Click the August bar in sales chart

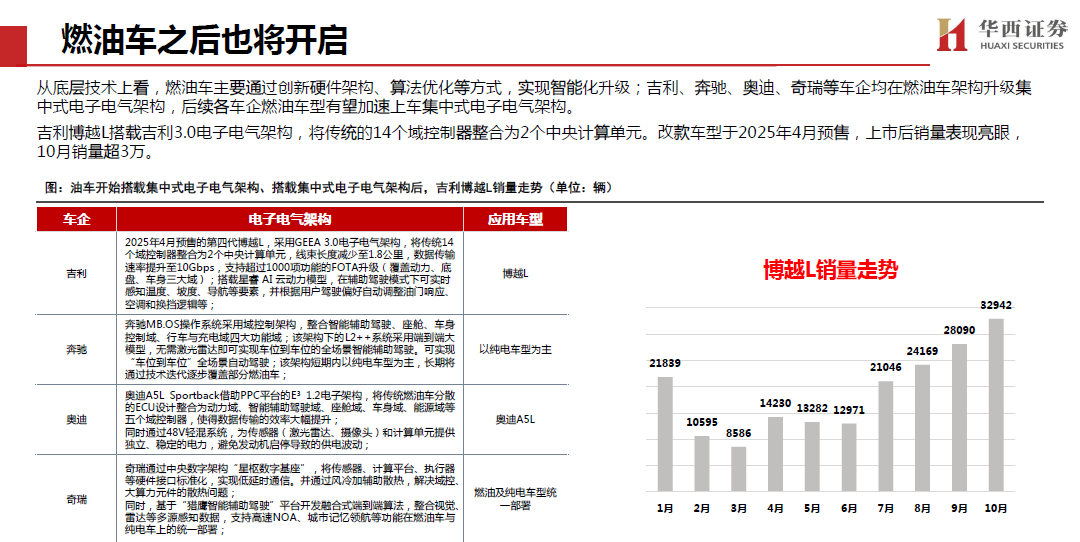[x=922, y=428]
